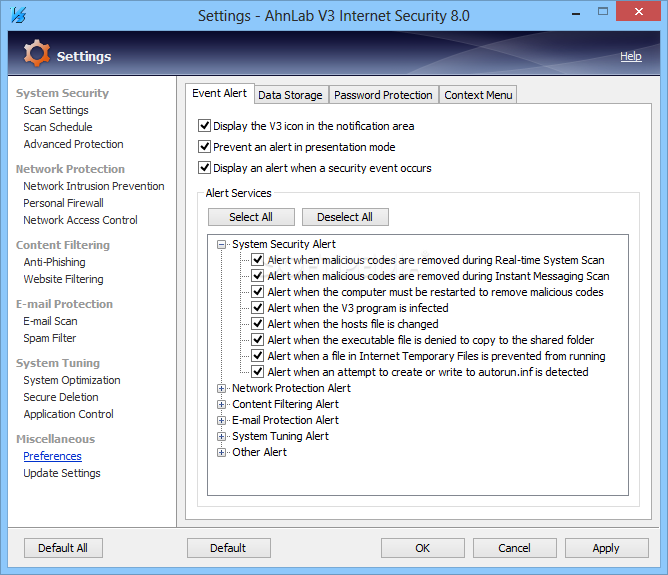Open Update Settings in sidebar

click(x=62, y=473)
